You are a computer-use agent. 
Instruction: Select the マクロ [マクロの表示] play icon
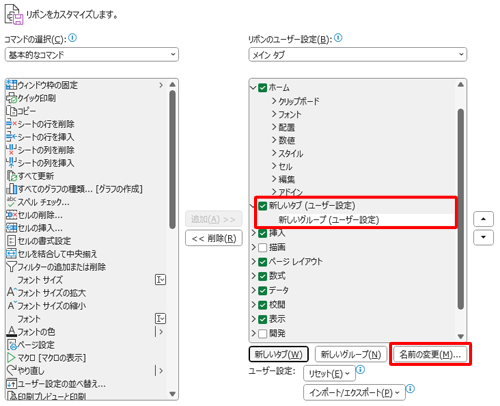coord(11,358)
